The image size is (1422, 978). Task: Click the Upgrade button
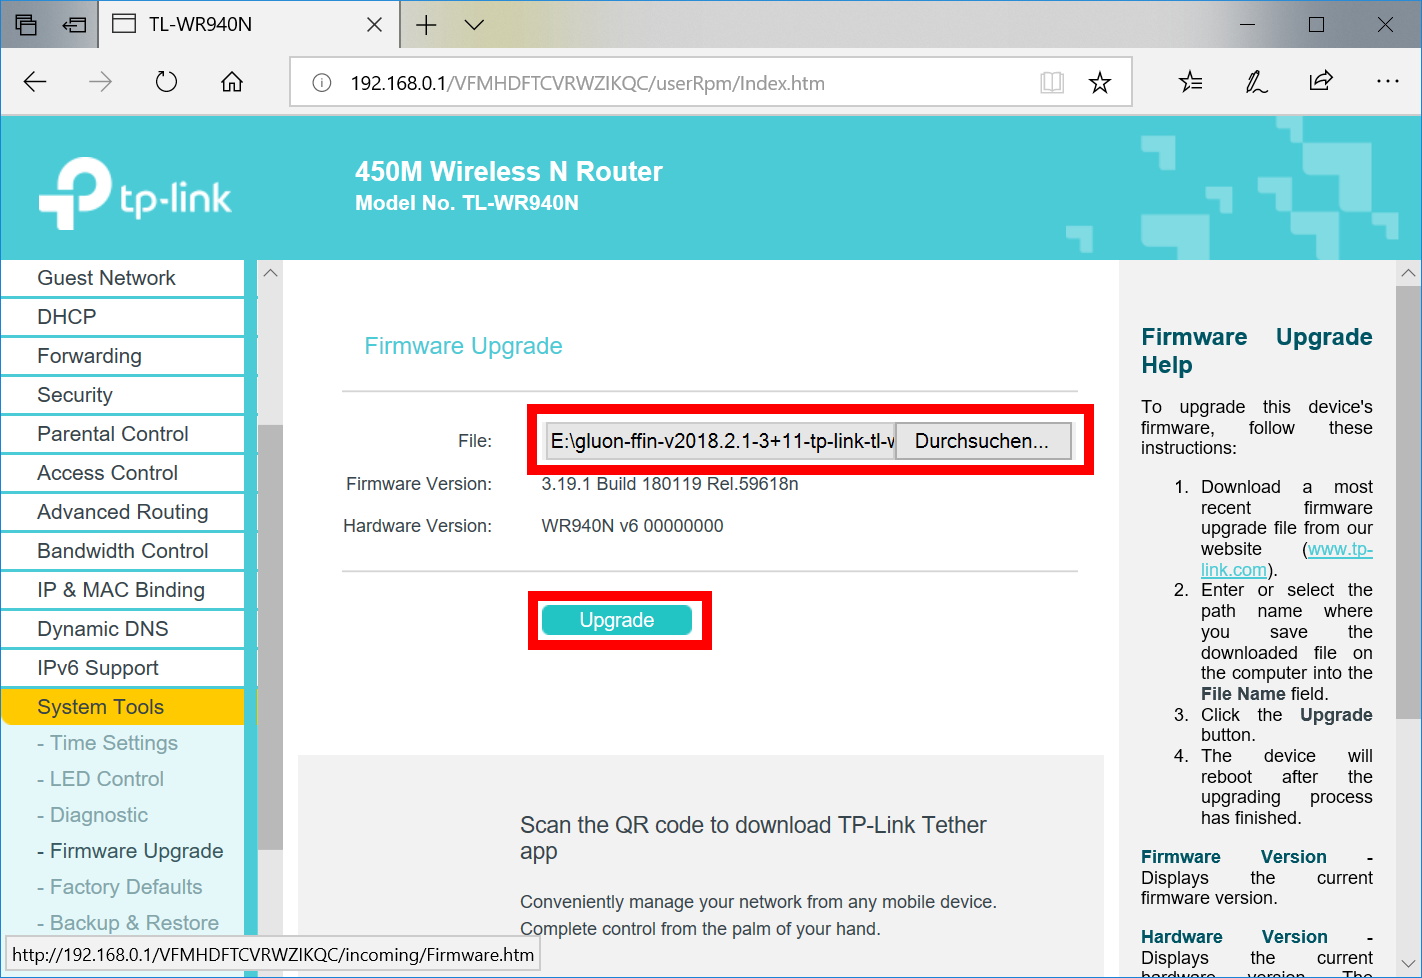[x=617, y=620]
